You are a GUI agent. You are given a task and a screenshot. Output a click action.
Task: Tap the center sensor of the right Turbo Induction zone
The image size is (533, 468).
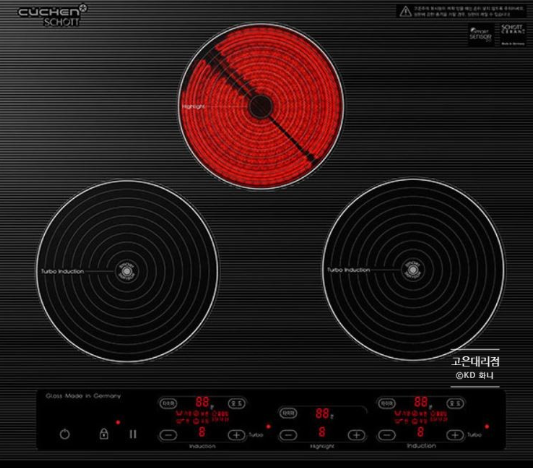click(x=413, y=270)
